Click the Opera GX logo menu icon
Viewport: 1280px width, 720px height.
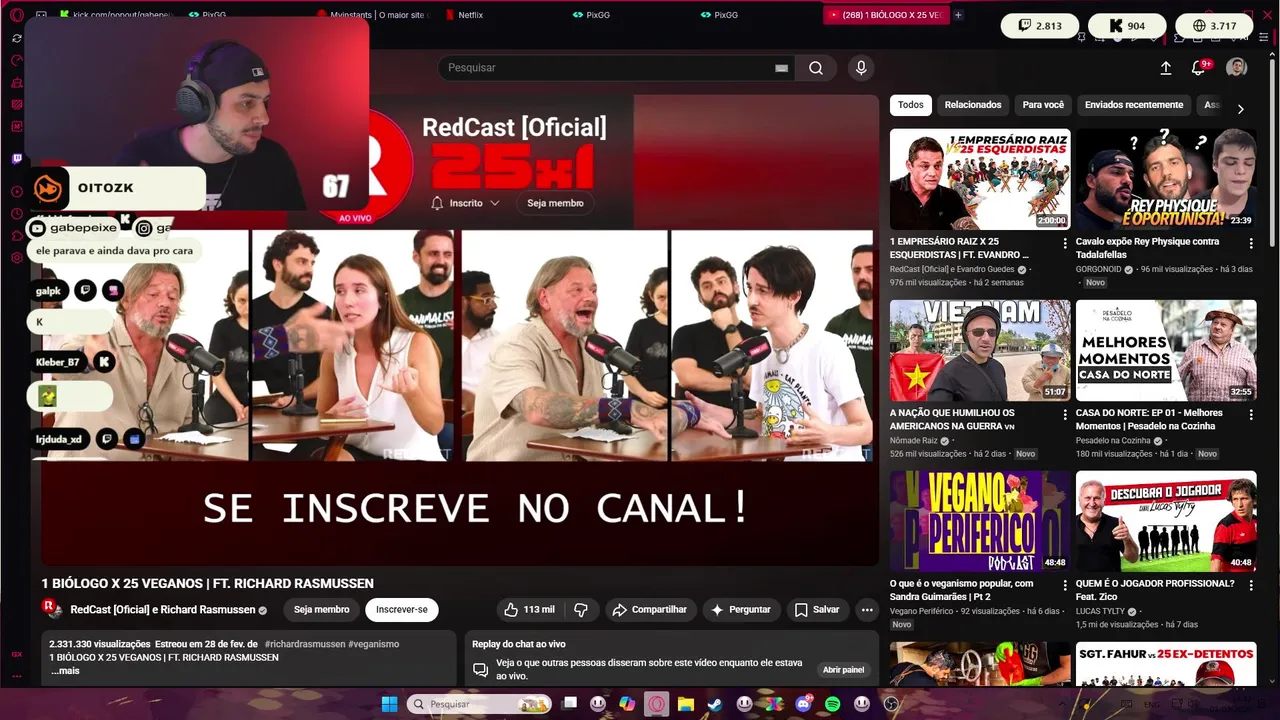(x=16, y=15)
